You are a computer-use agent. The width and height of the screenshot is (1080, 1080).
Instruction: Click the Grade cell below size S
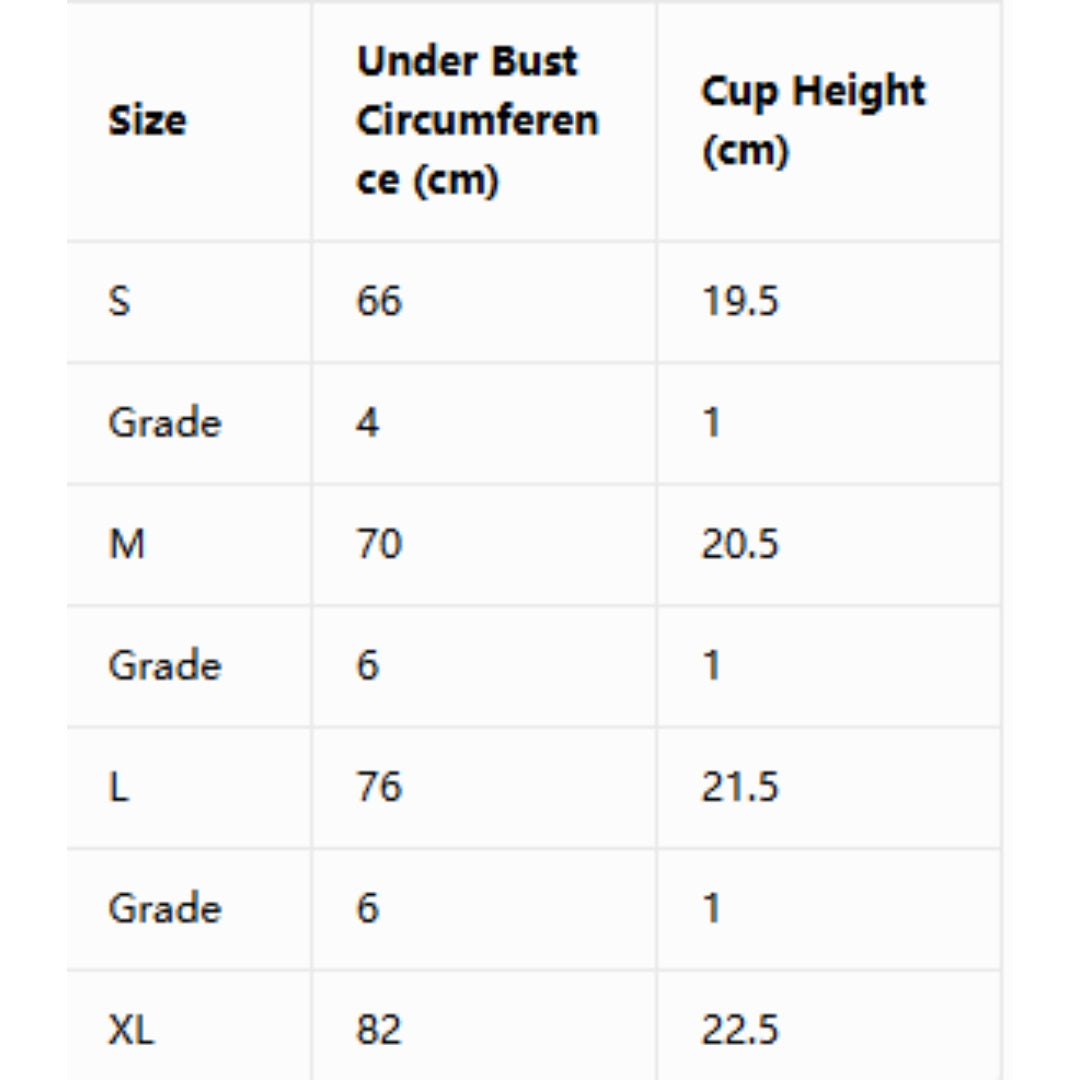coord(165,423)
